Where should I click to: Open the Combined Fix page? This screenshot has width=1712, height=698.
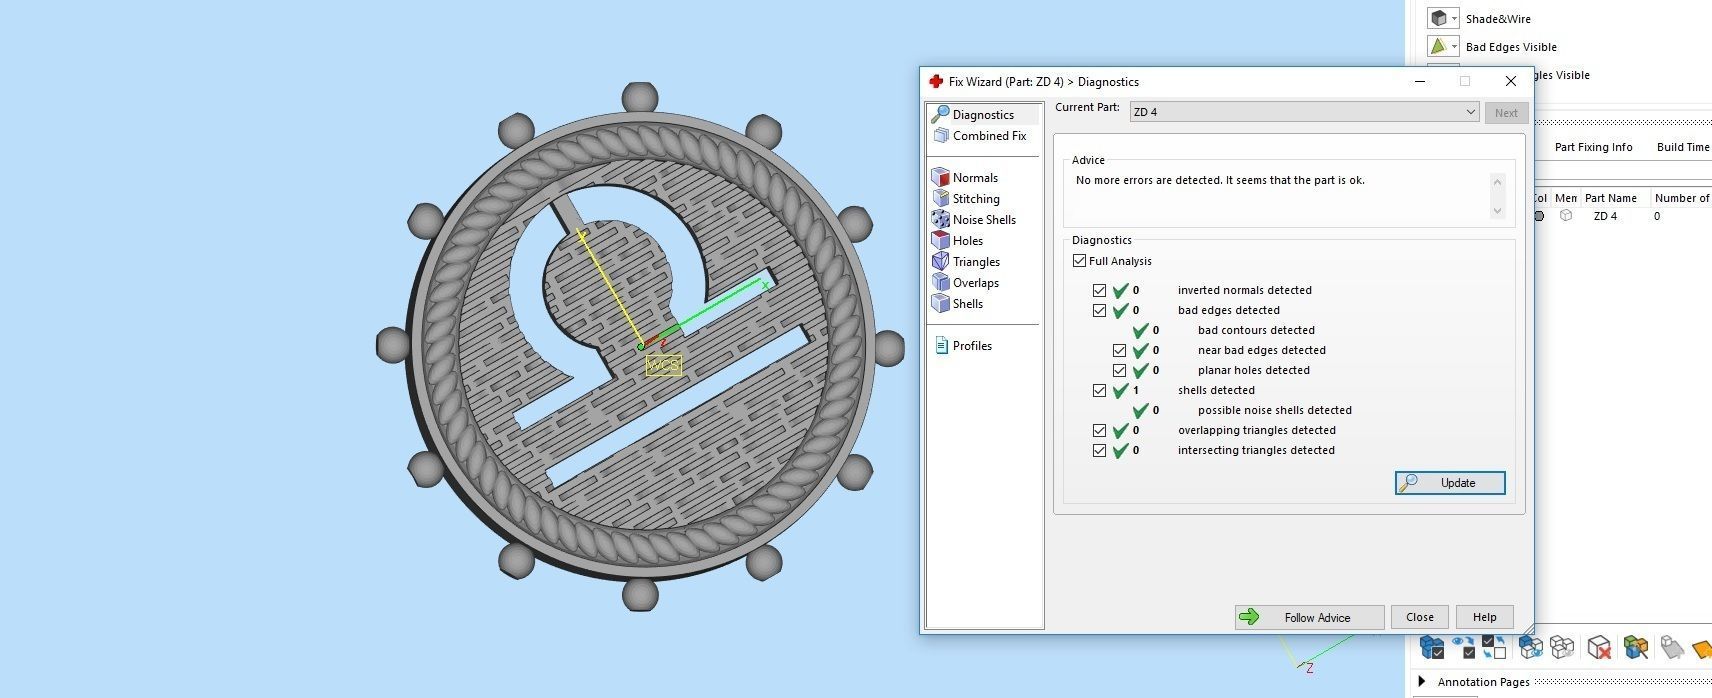980,136
